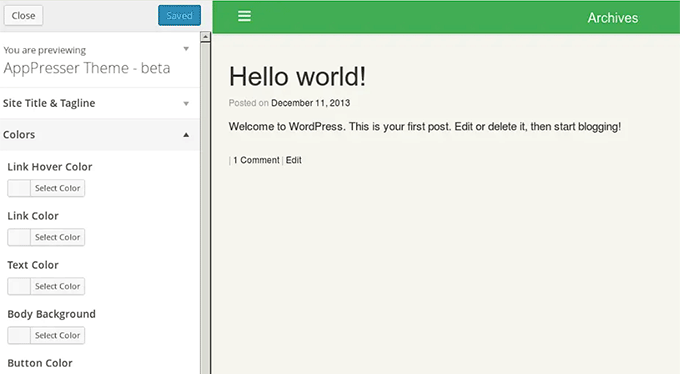This screenshot has height=374, width=680.
Task: Click the Edit post link
Action: pyautogui.click(x=294, y=160)
